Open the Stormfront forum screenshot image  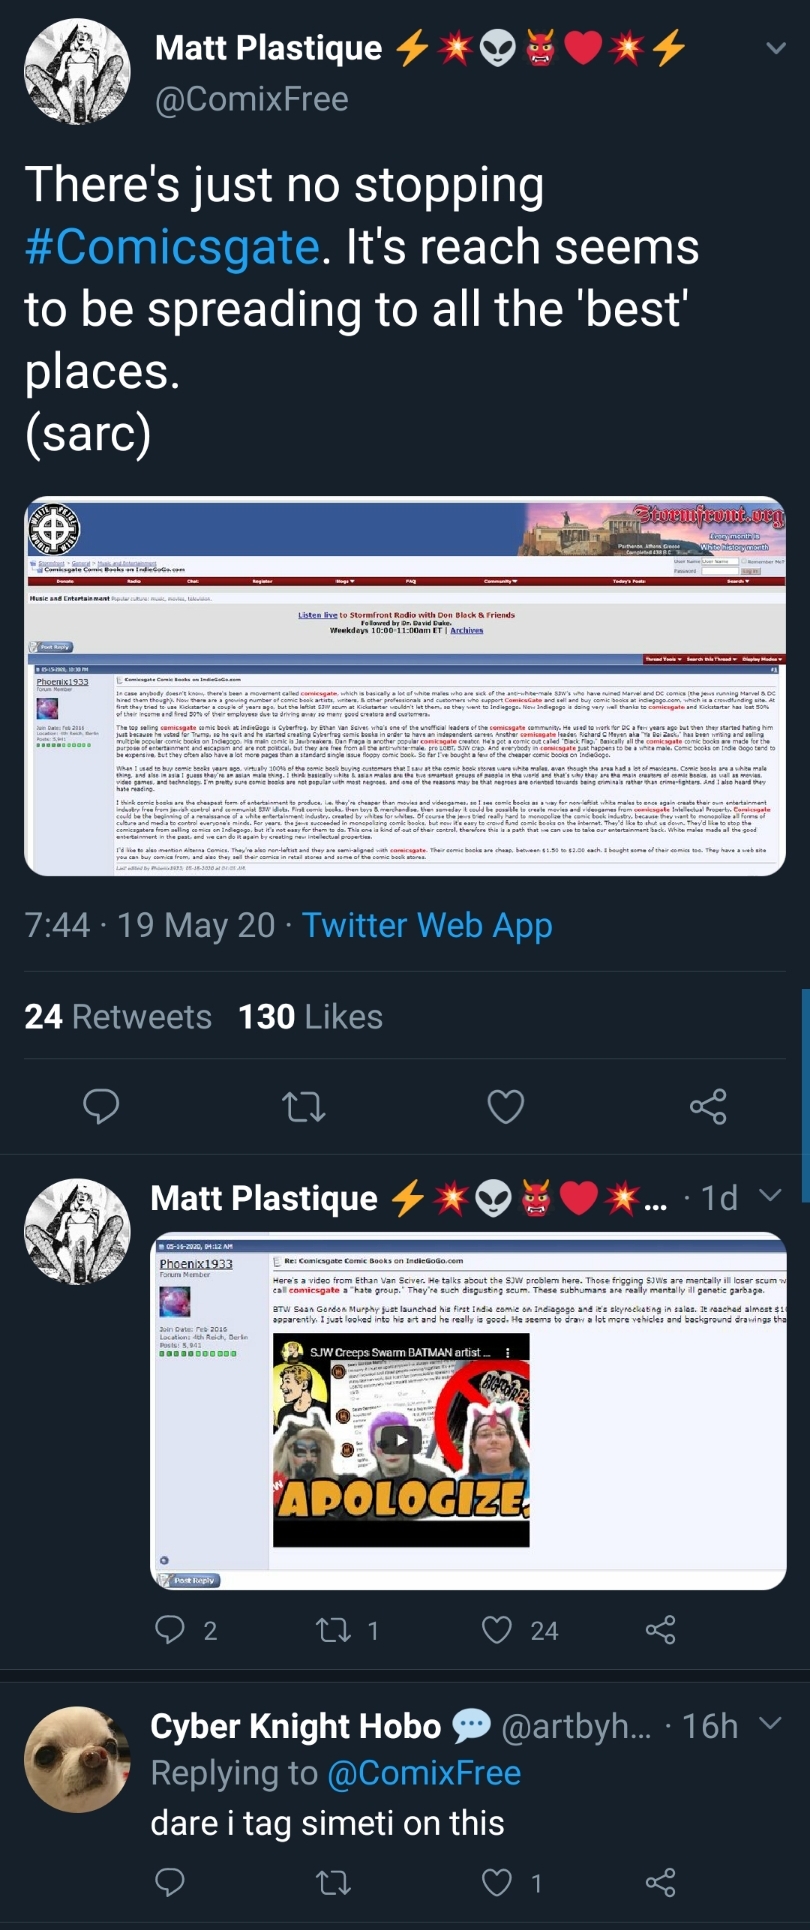click(405, 686)
